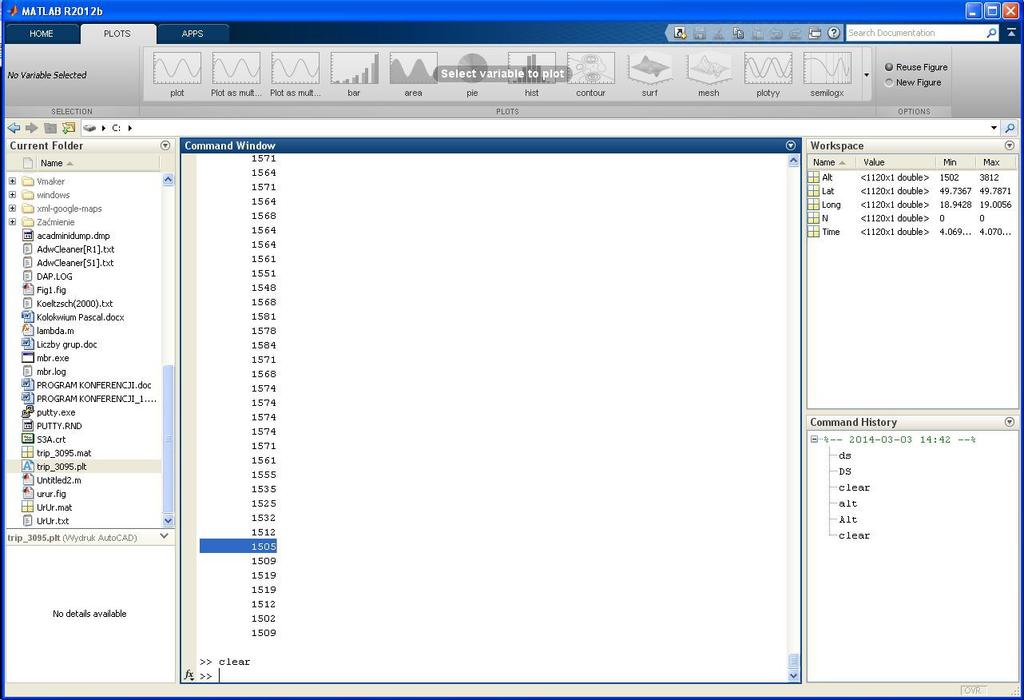Choose the plotyy plot type
The image size is (1024, 700).
coord(768,75)
